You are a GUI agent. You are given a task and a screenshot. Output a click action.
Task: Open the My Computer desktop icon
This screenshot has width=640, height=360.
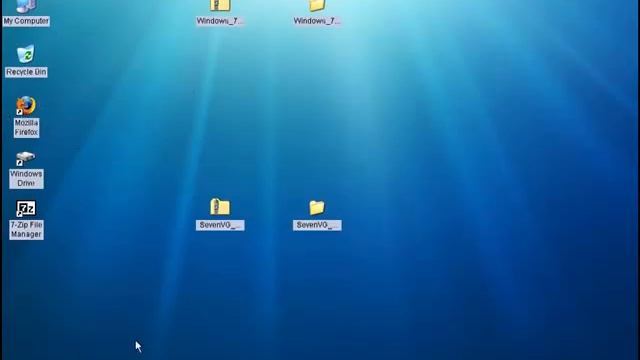pos(26,12)
